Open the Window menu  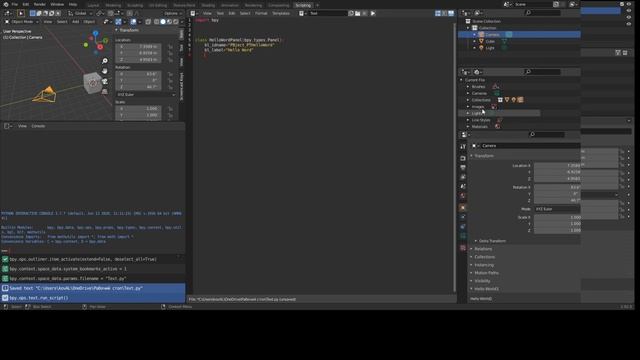click(x=57, y=4)
